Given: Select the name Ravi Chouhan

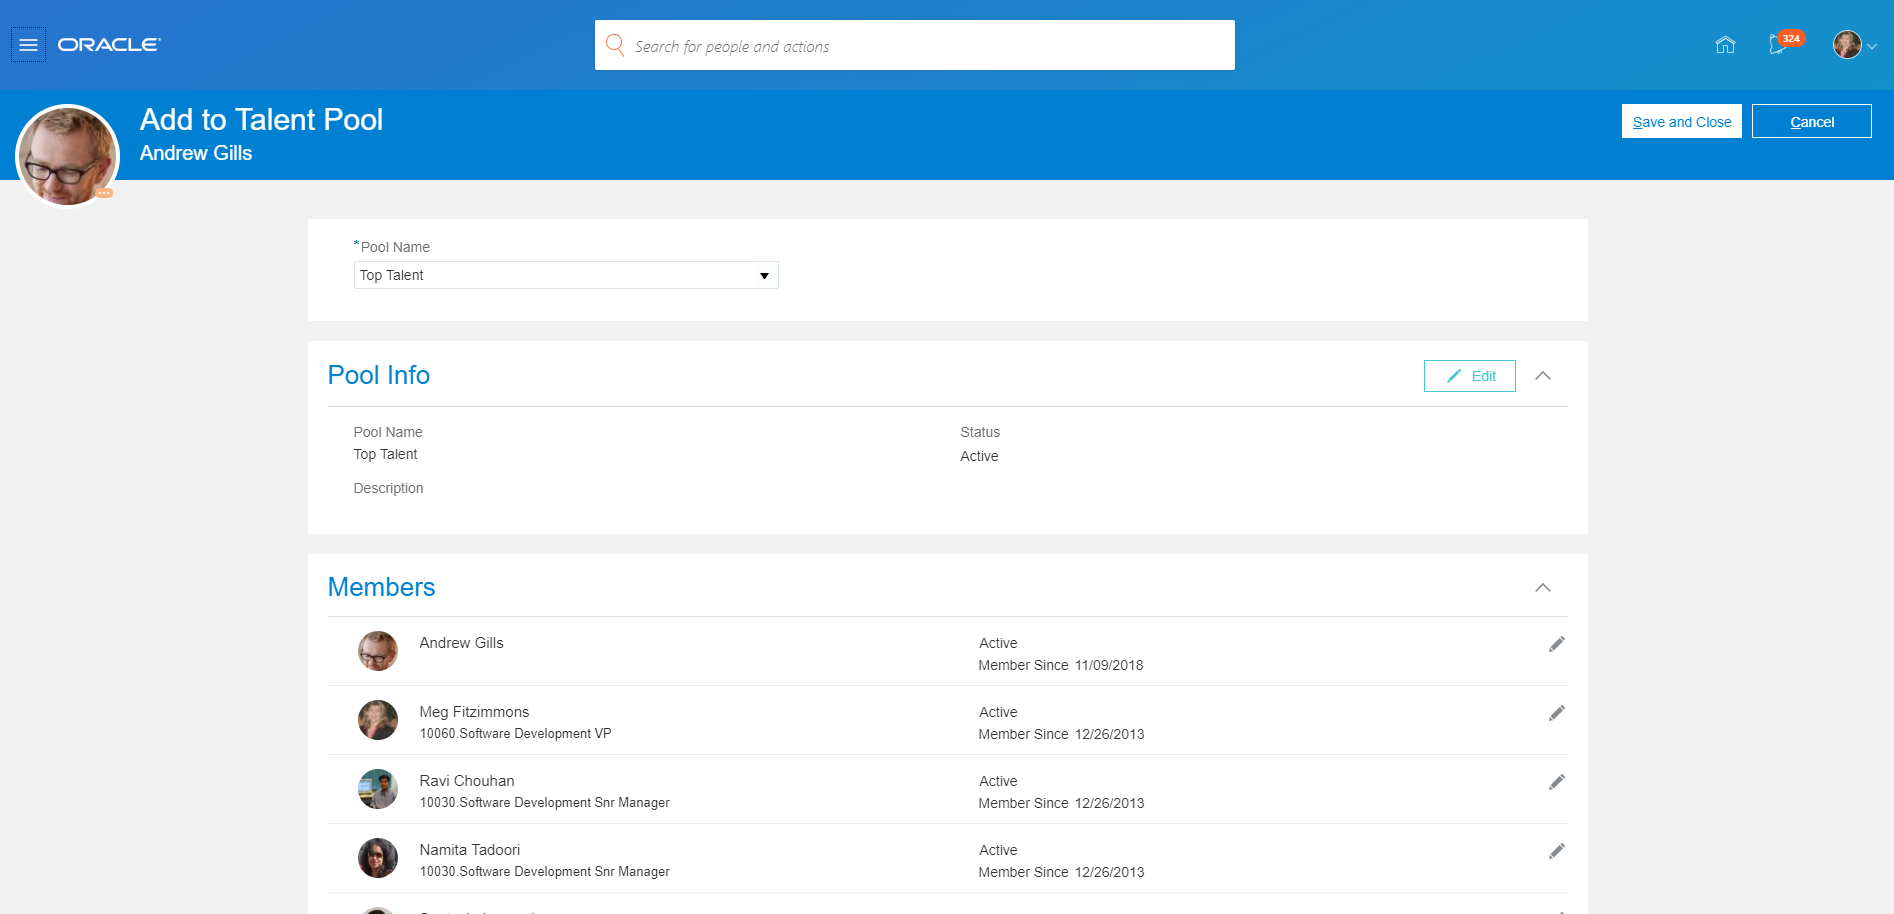Looking at the screenshot, I should (x=467, y=781).
